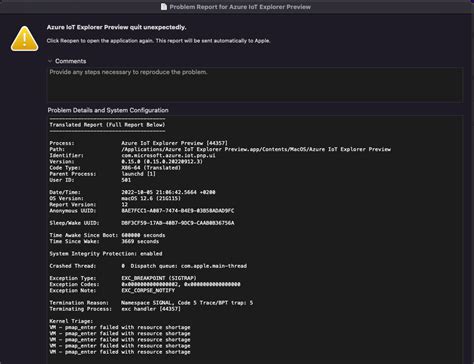Screen dimensions: 474x364
Task: Click the 'Click Reopen to open the application' message
Action: (x=158, y=41)
